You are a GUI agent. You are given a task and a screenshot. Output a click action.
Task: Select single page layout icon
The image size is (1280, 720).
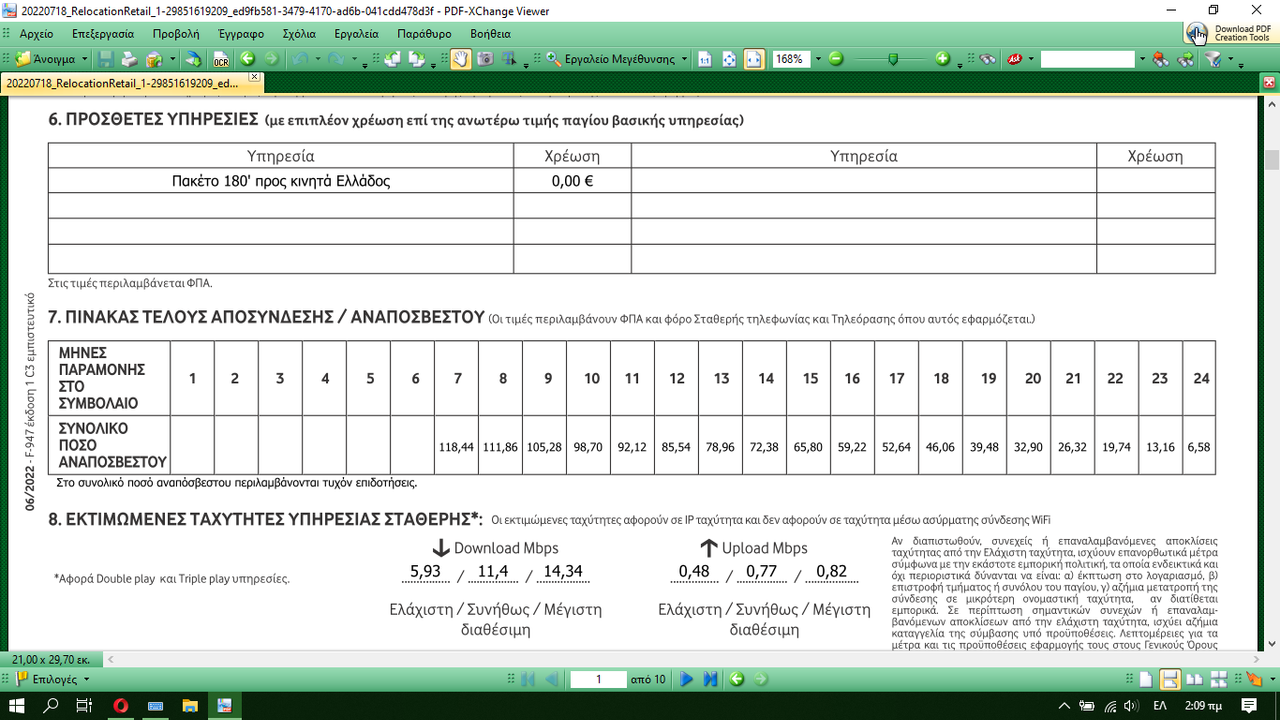[x=1146, y=679]
